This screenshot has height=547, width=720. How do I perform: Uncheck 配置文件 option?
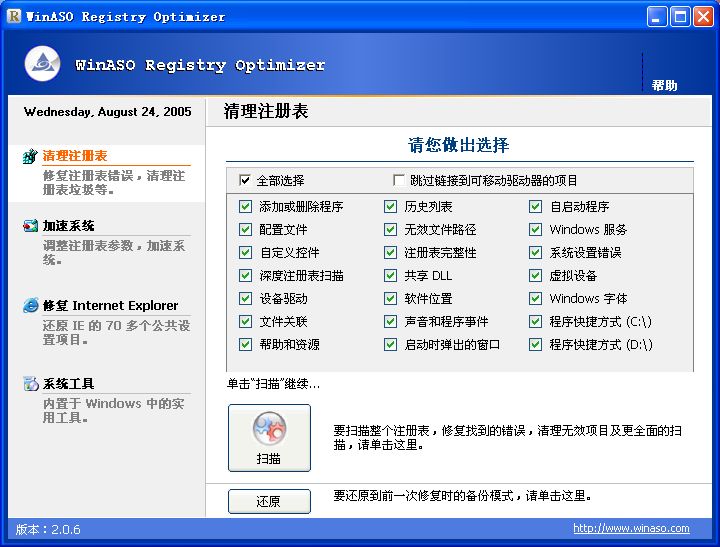pos(246,230)
